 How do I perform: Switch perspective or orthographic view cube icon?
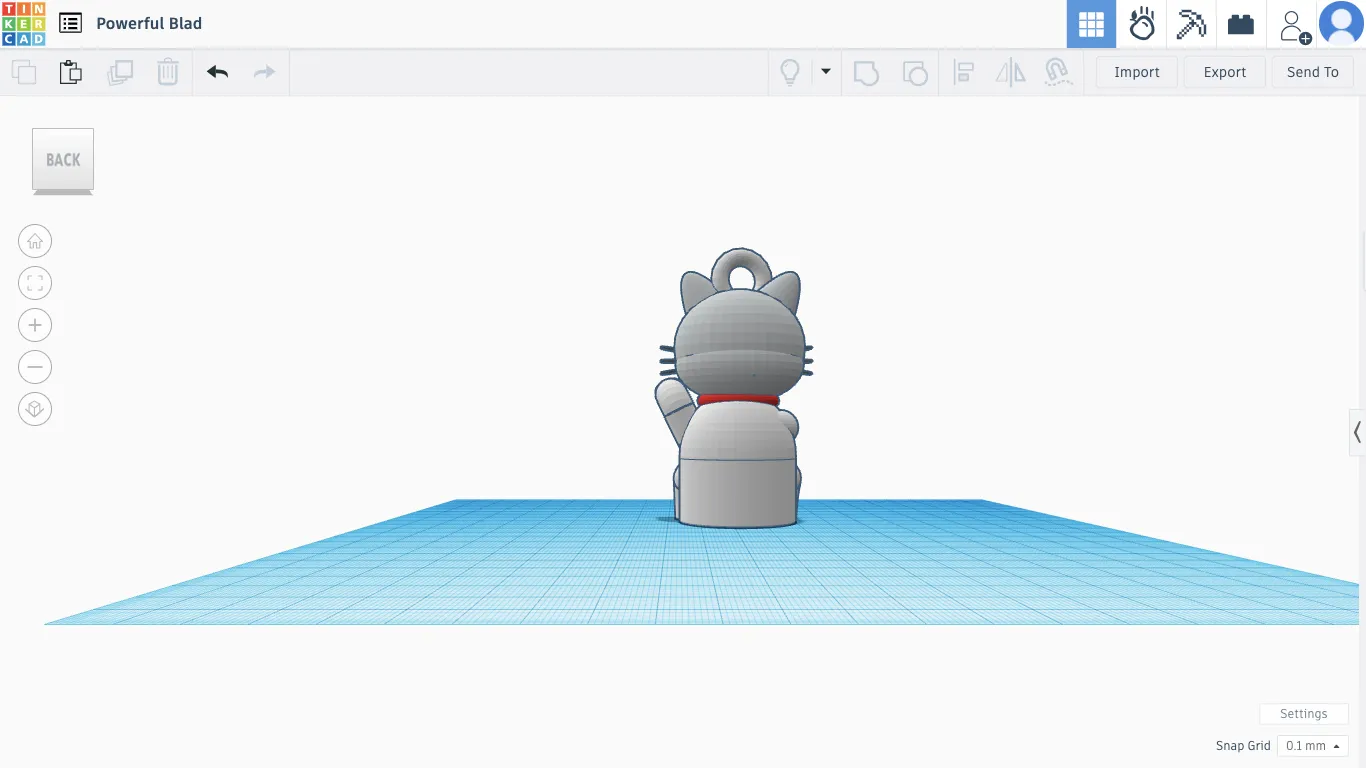(x=35, y=409)
